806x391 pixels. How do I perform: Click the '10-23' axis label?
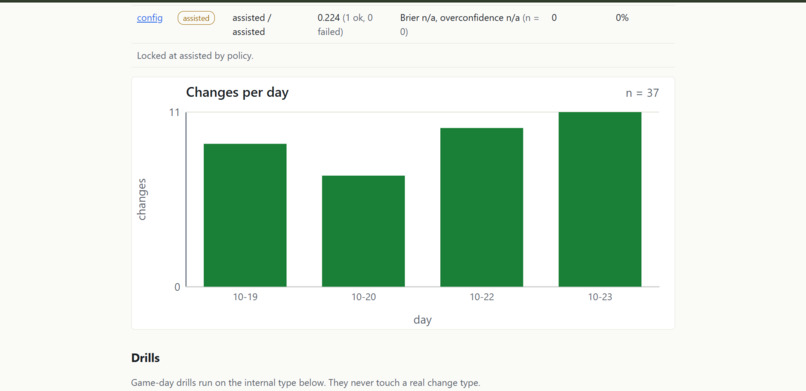[600, 297]
